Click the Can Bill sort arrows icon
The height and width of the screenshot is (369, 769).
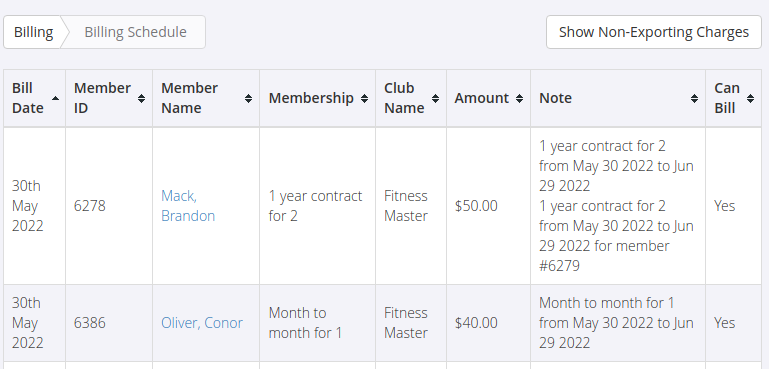pos(750,98)
